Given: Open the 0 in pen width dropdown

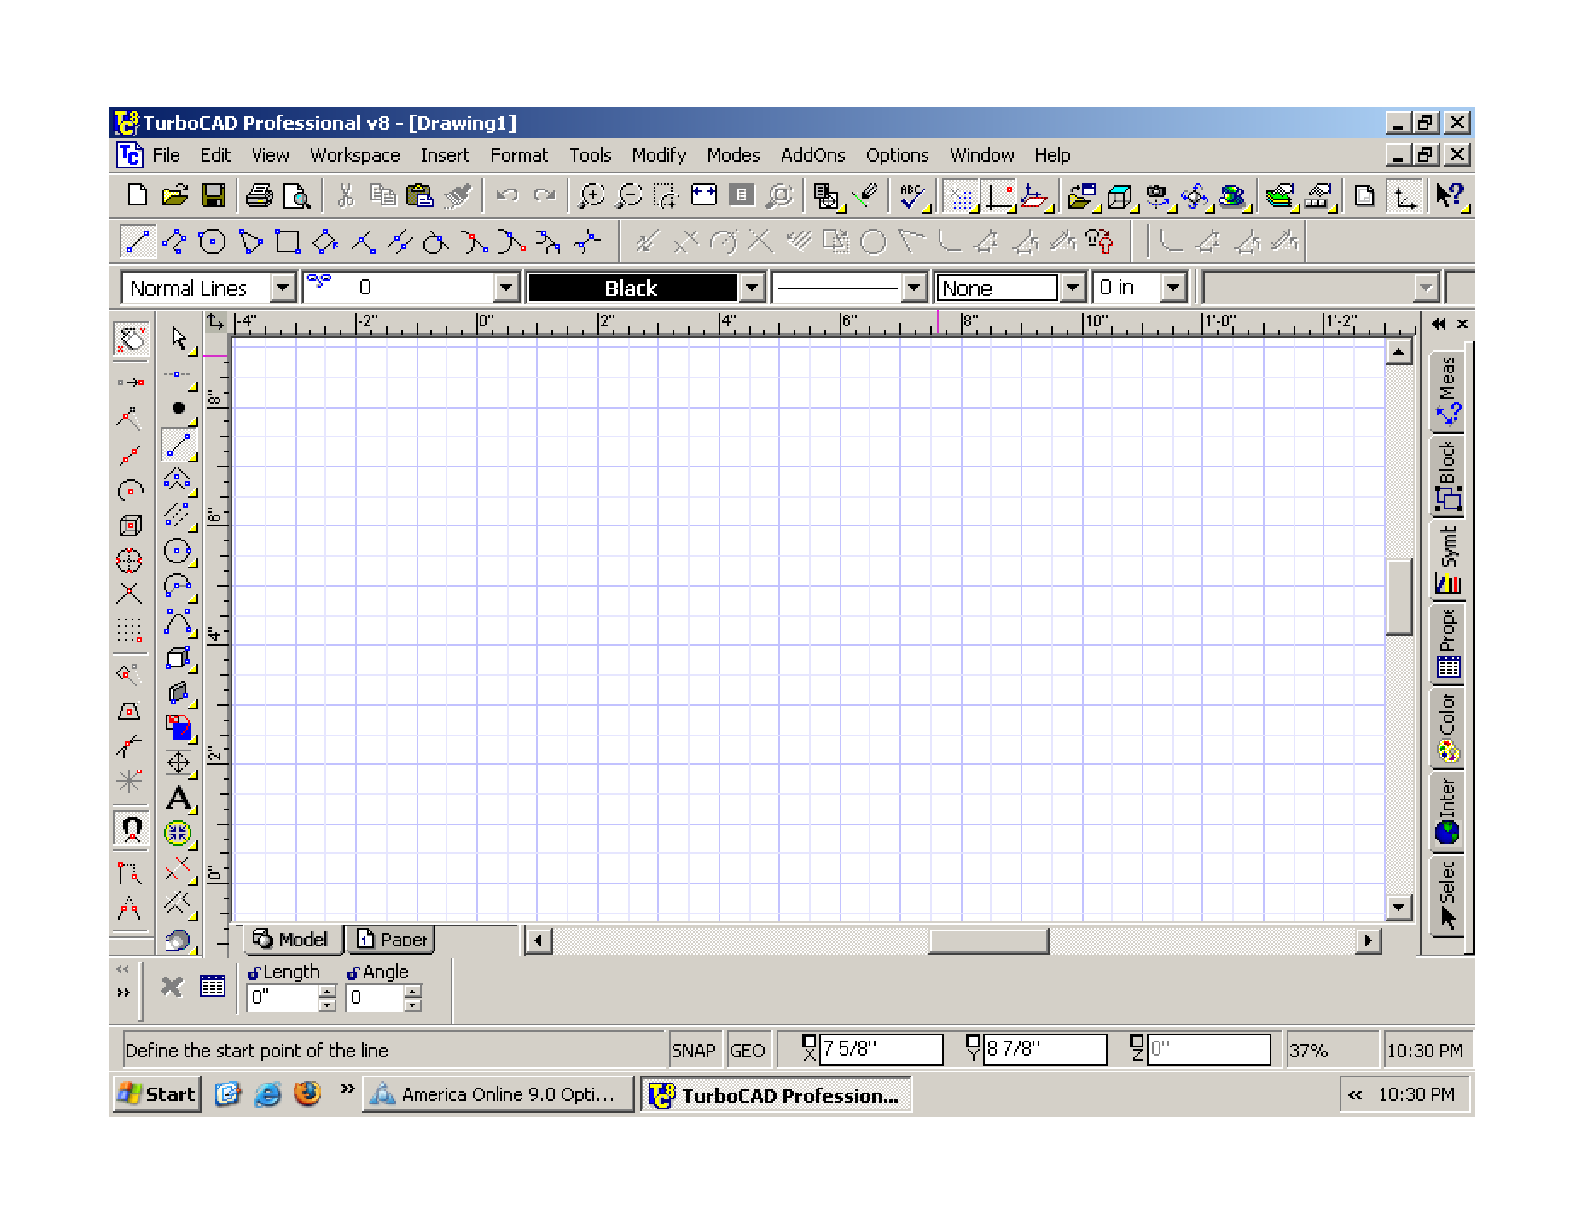Looking at the screenshot, I should pyautogui.click(x=1173, y=288).
